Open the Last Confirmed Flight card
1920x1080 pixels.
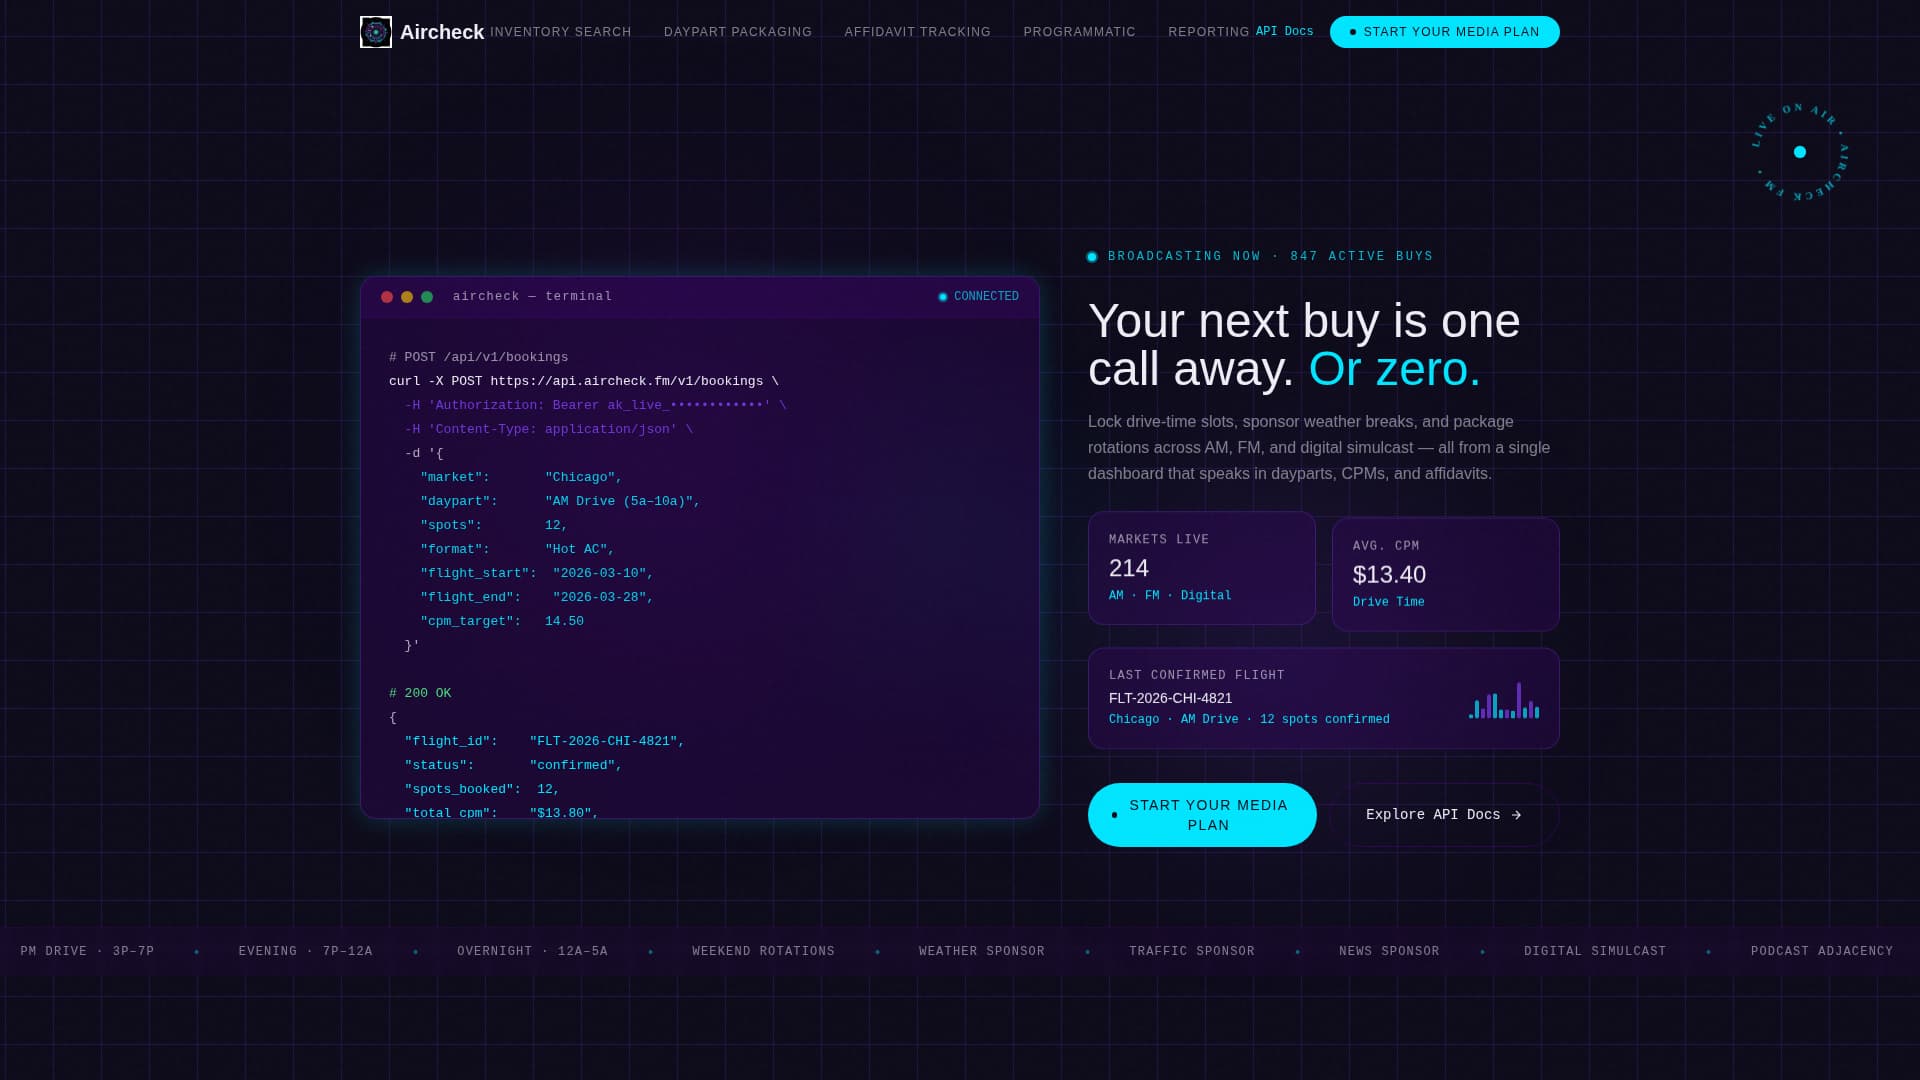(1324, 698)
